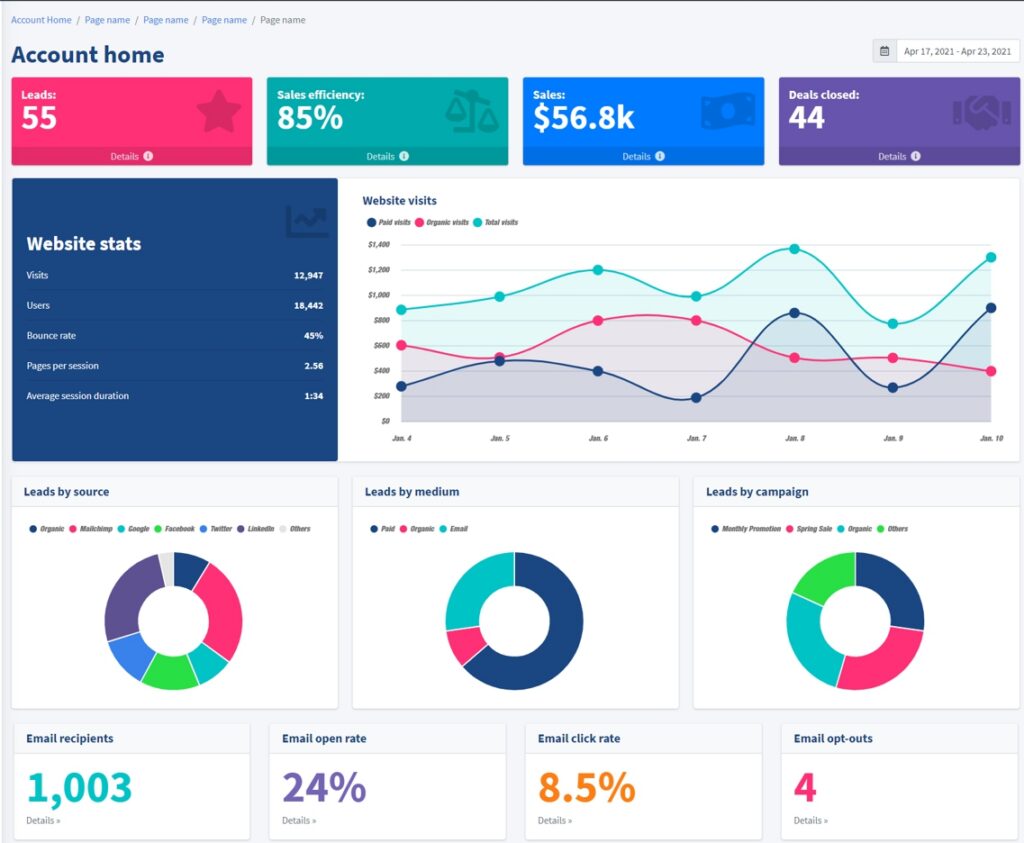
Task: Click the pink Mailchimp slice in Leads by source
Action: point(224,609)
